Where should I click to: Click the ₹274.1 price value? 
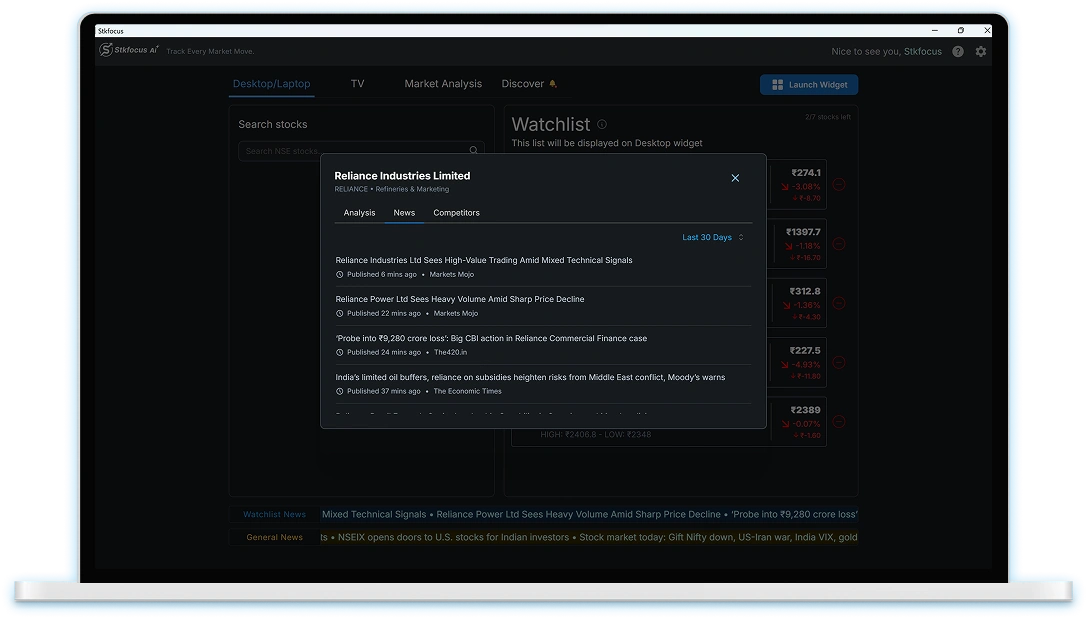(x=806, y=173)
